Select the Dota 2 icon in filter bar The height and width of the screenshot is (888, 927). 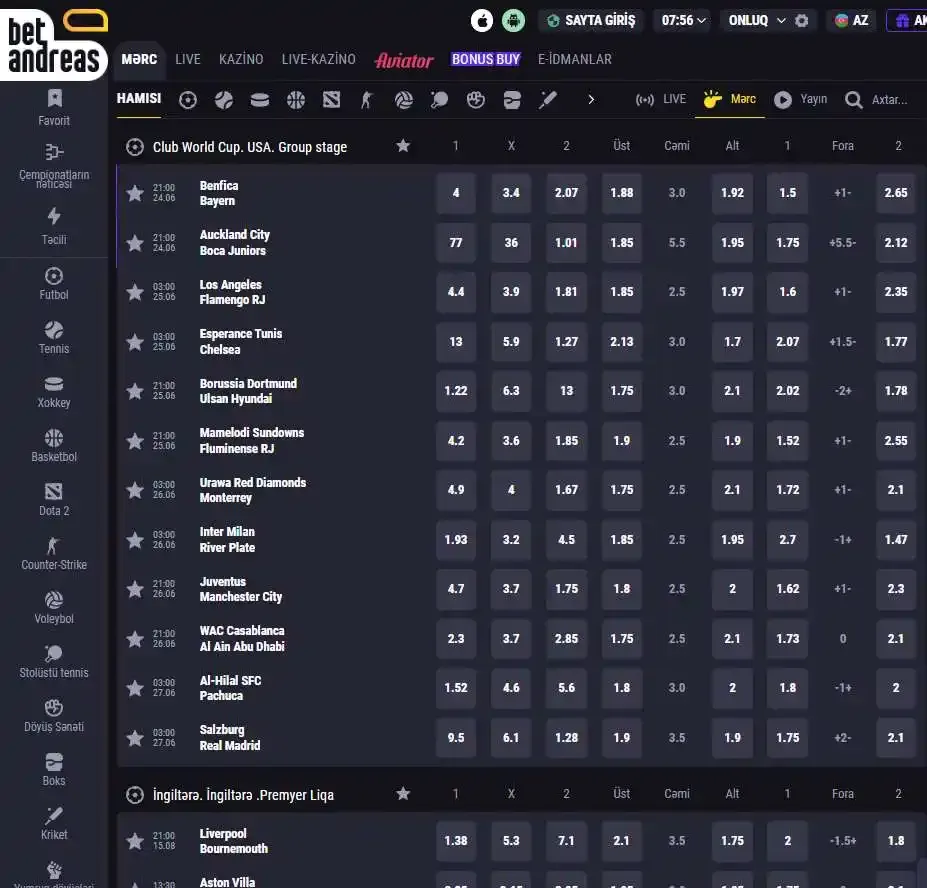332,100
